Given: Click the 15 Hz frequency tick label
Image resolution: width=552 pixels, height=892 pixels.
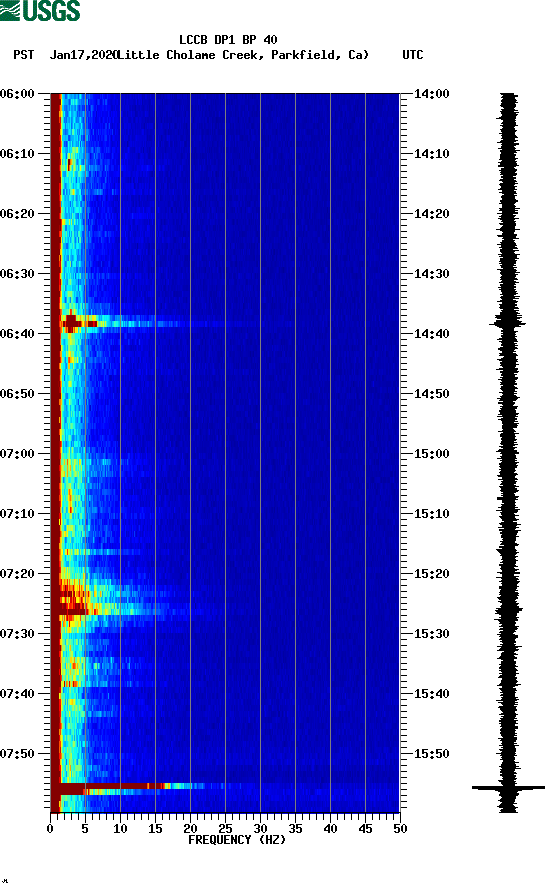Looking at the screenshot, I should (x=155, y=829).
